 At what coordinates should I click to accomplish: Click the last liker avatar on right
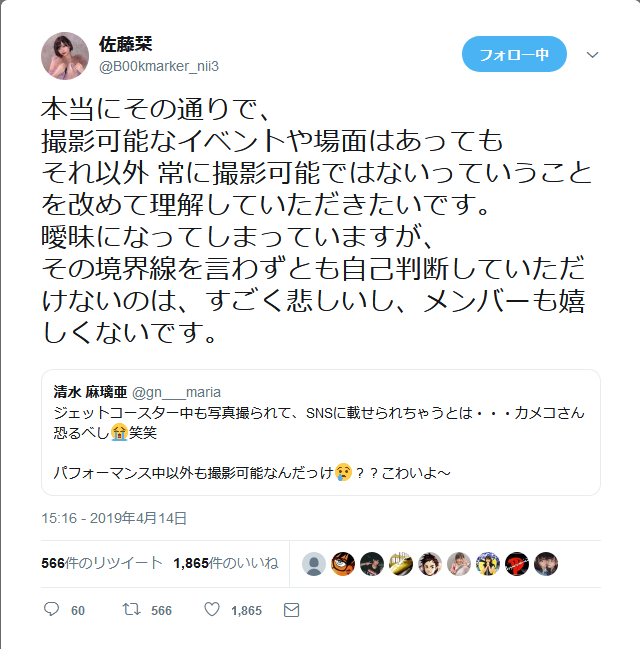click(546, 564)
